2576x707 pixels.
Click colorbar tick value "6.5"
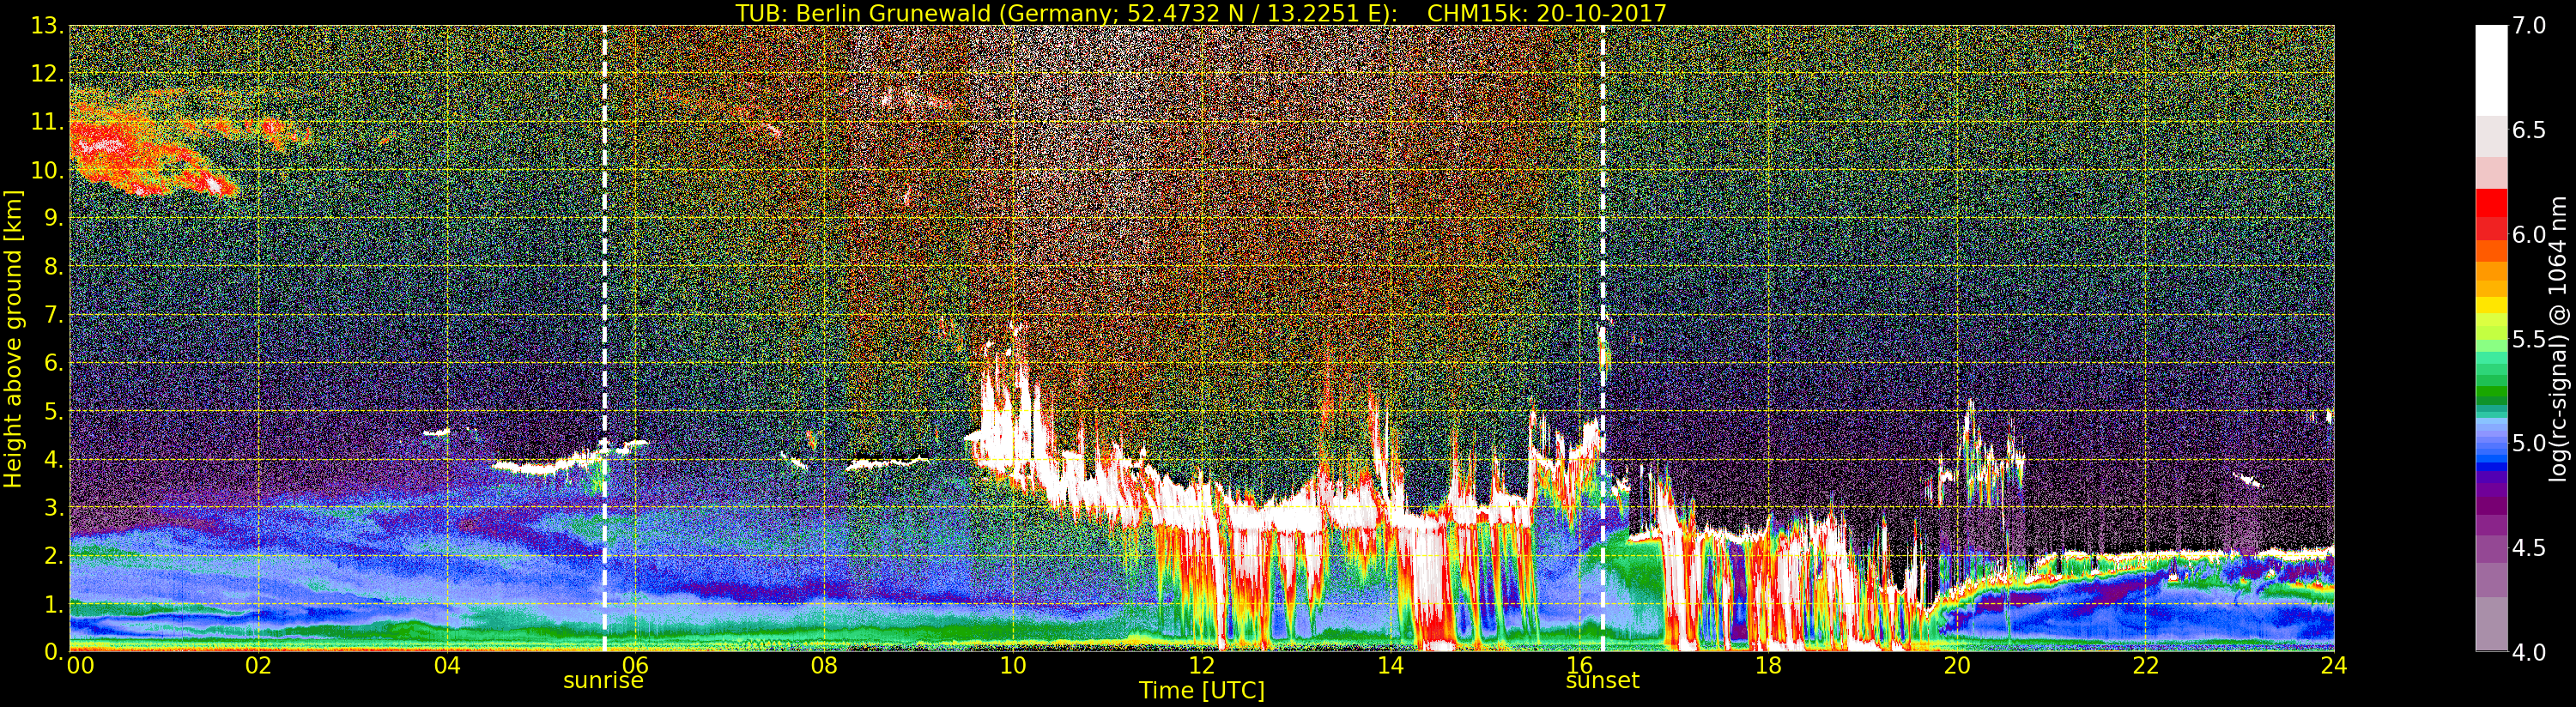[2530, 130]
